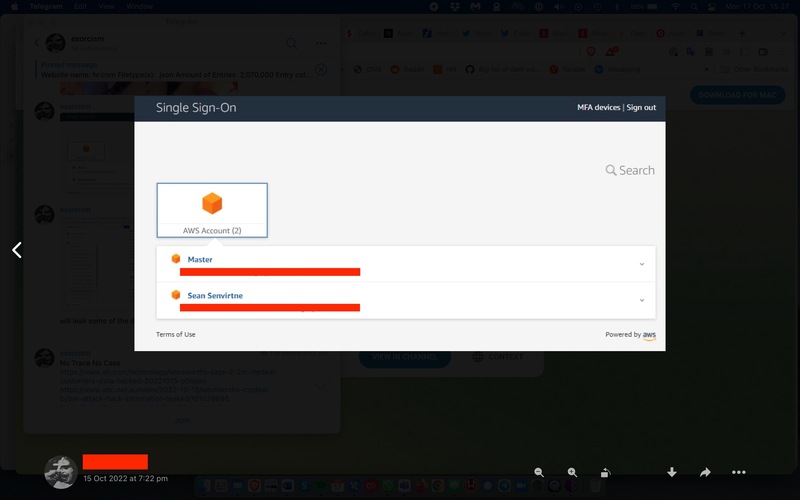
Task: Open the CMS bookmark in the browser
Action: point(368,69)
